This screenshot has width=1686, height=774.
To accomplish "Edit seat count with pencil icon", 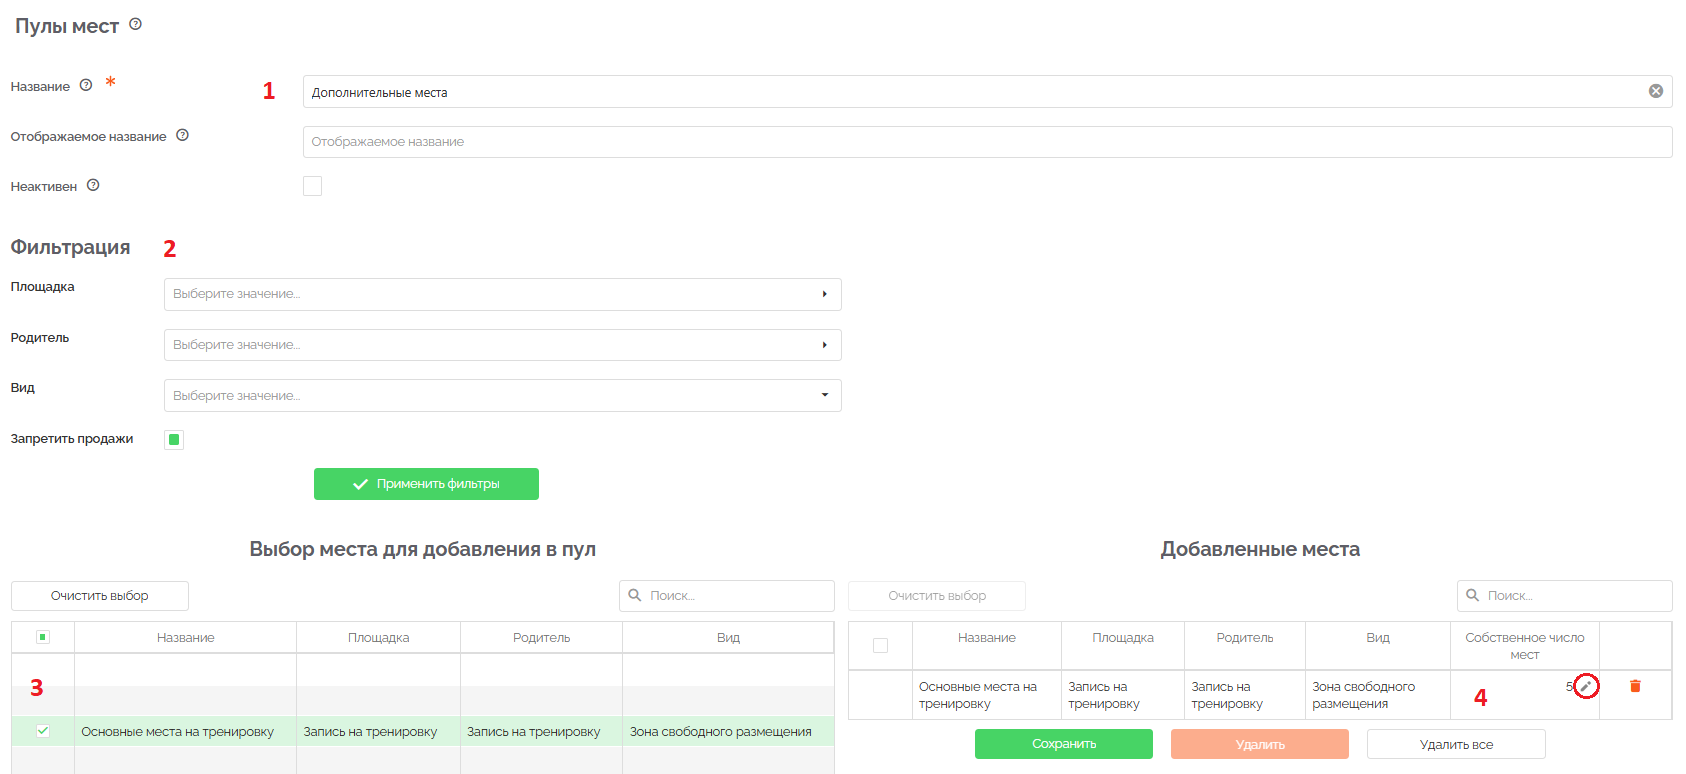I will pyautogui.click(x=1586, y=686).
